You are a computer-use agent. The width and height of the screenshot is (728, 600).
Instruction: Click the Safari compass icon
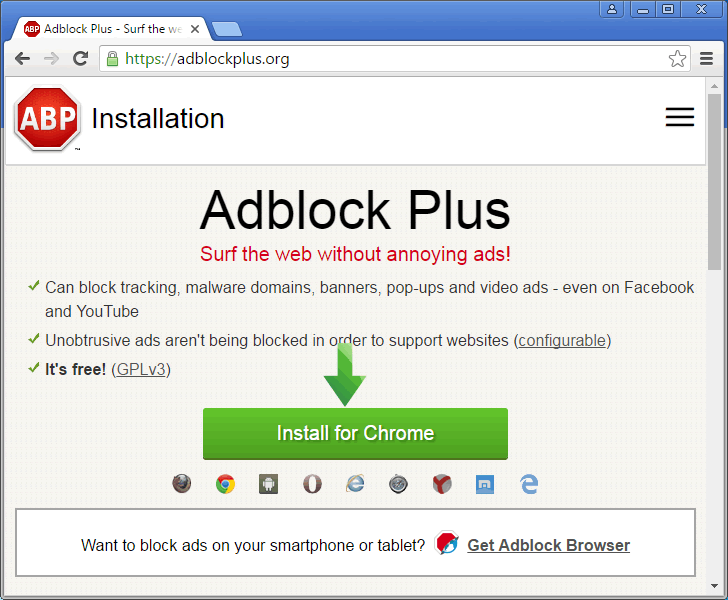(398, 484)
